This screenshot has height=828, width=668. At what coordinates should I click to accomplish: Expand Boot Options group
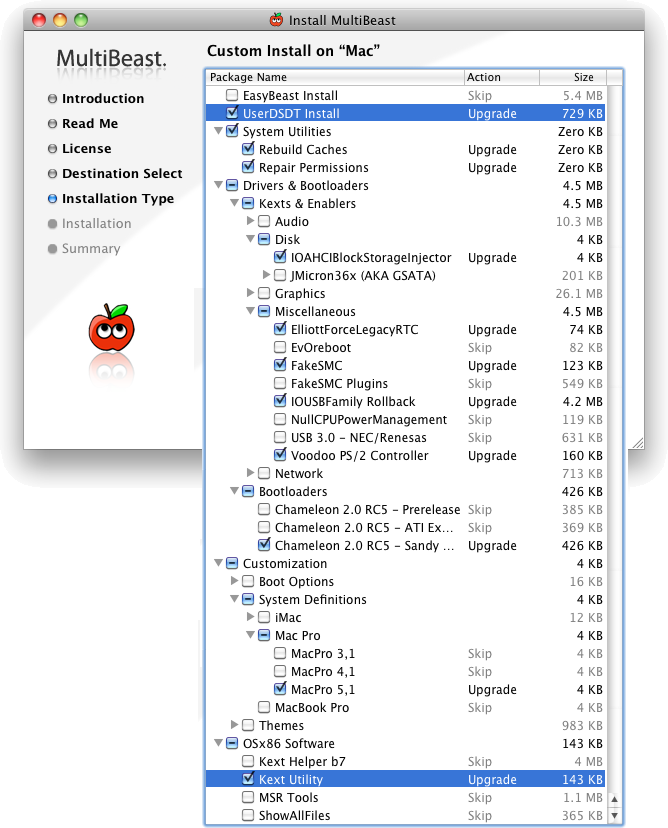[234, 581]
